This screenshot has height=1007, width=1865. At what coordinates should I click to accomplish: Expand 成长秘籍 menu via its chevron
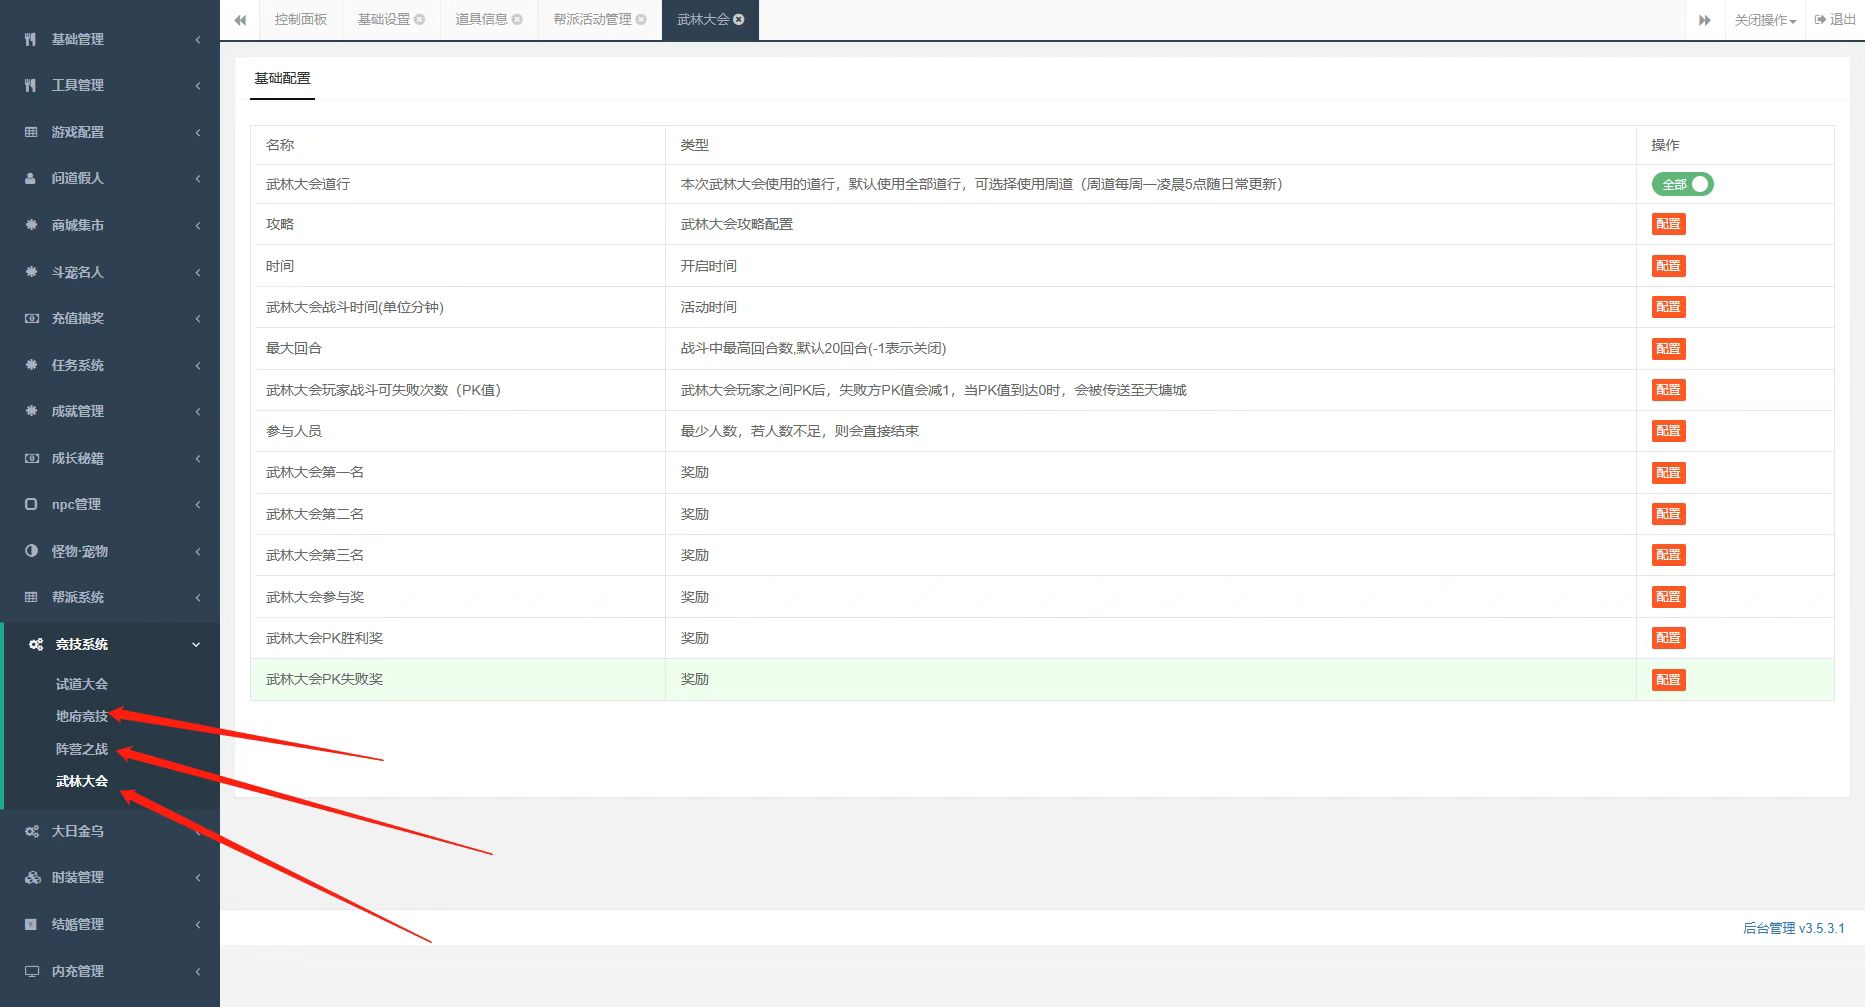198,458
